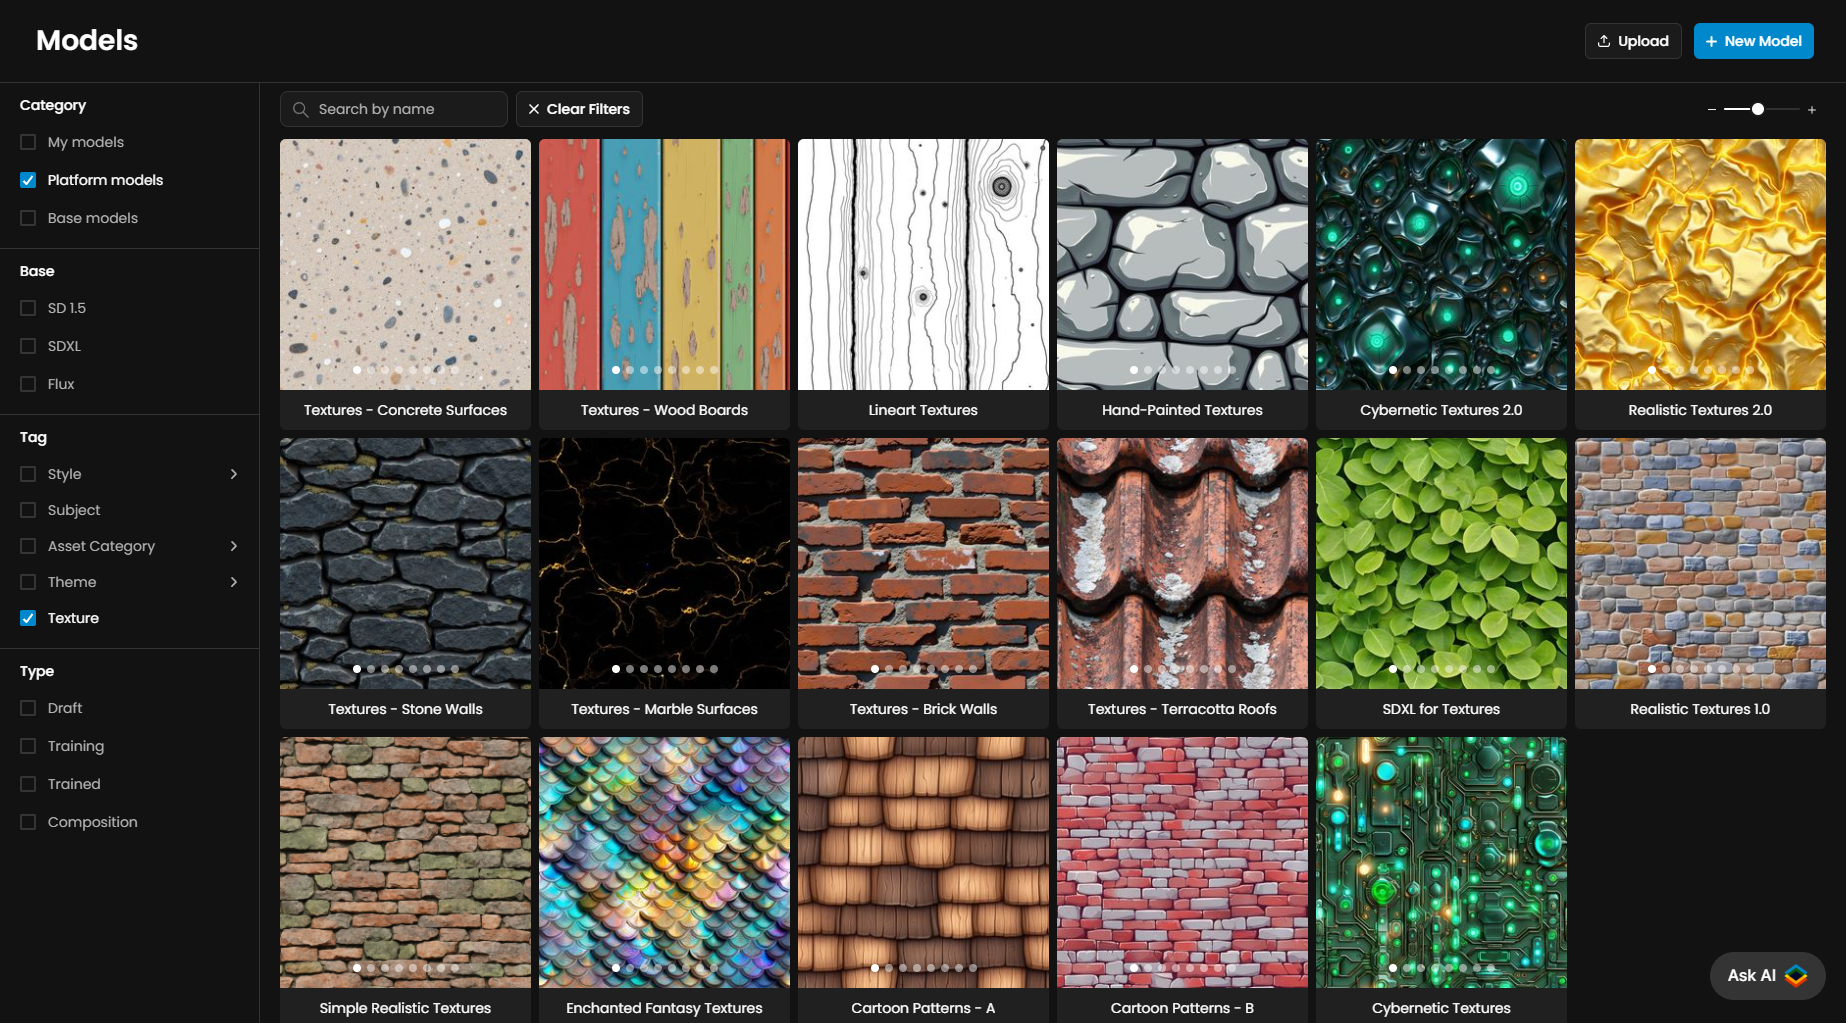Click the magnifier icon in search bar
The image size is (1846, 1023).
point(300,109)
